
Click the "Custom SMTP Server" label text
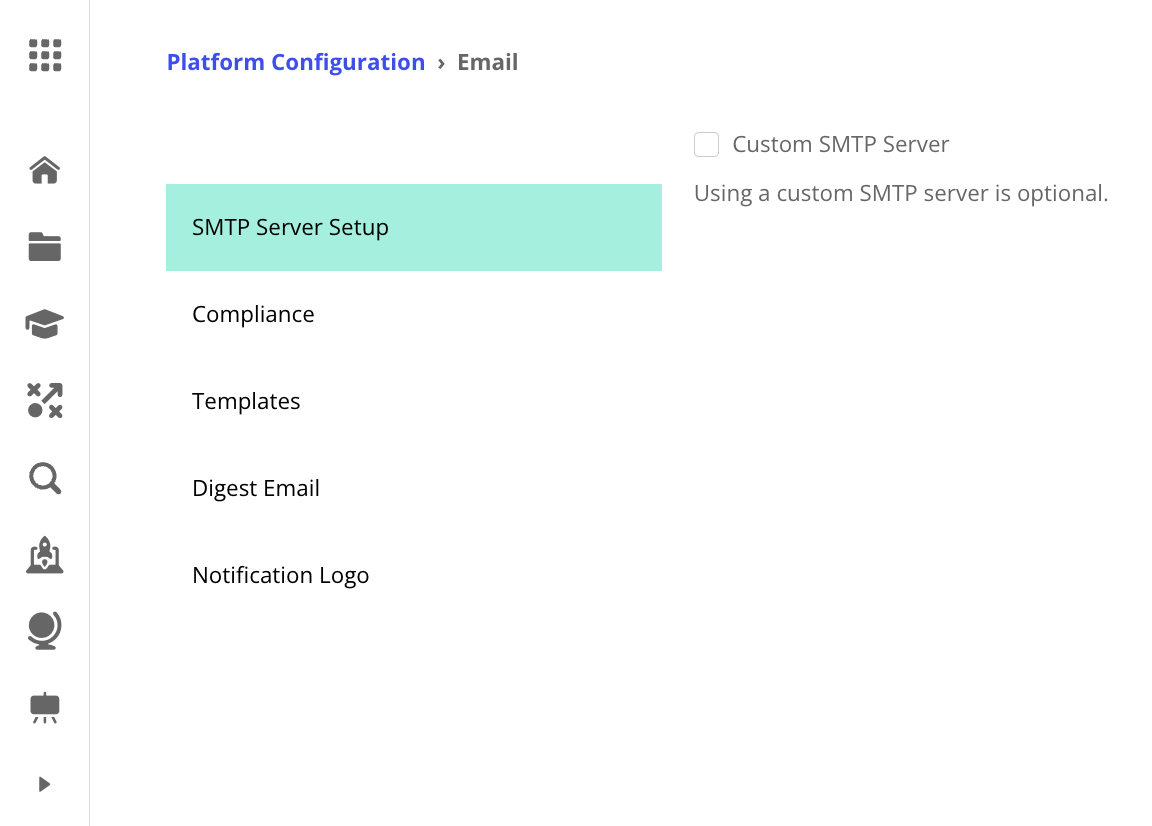[841, 144]
